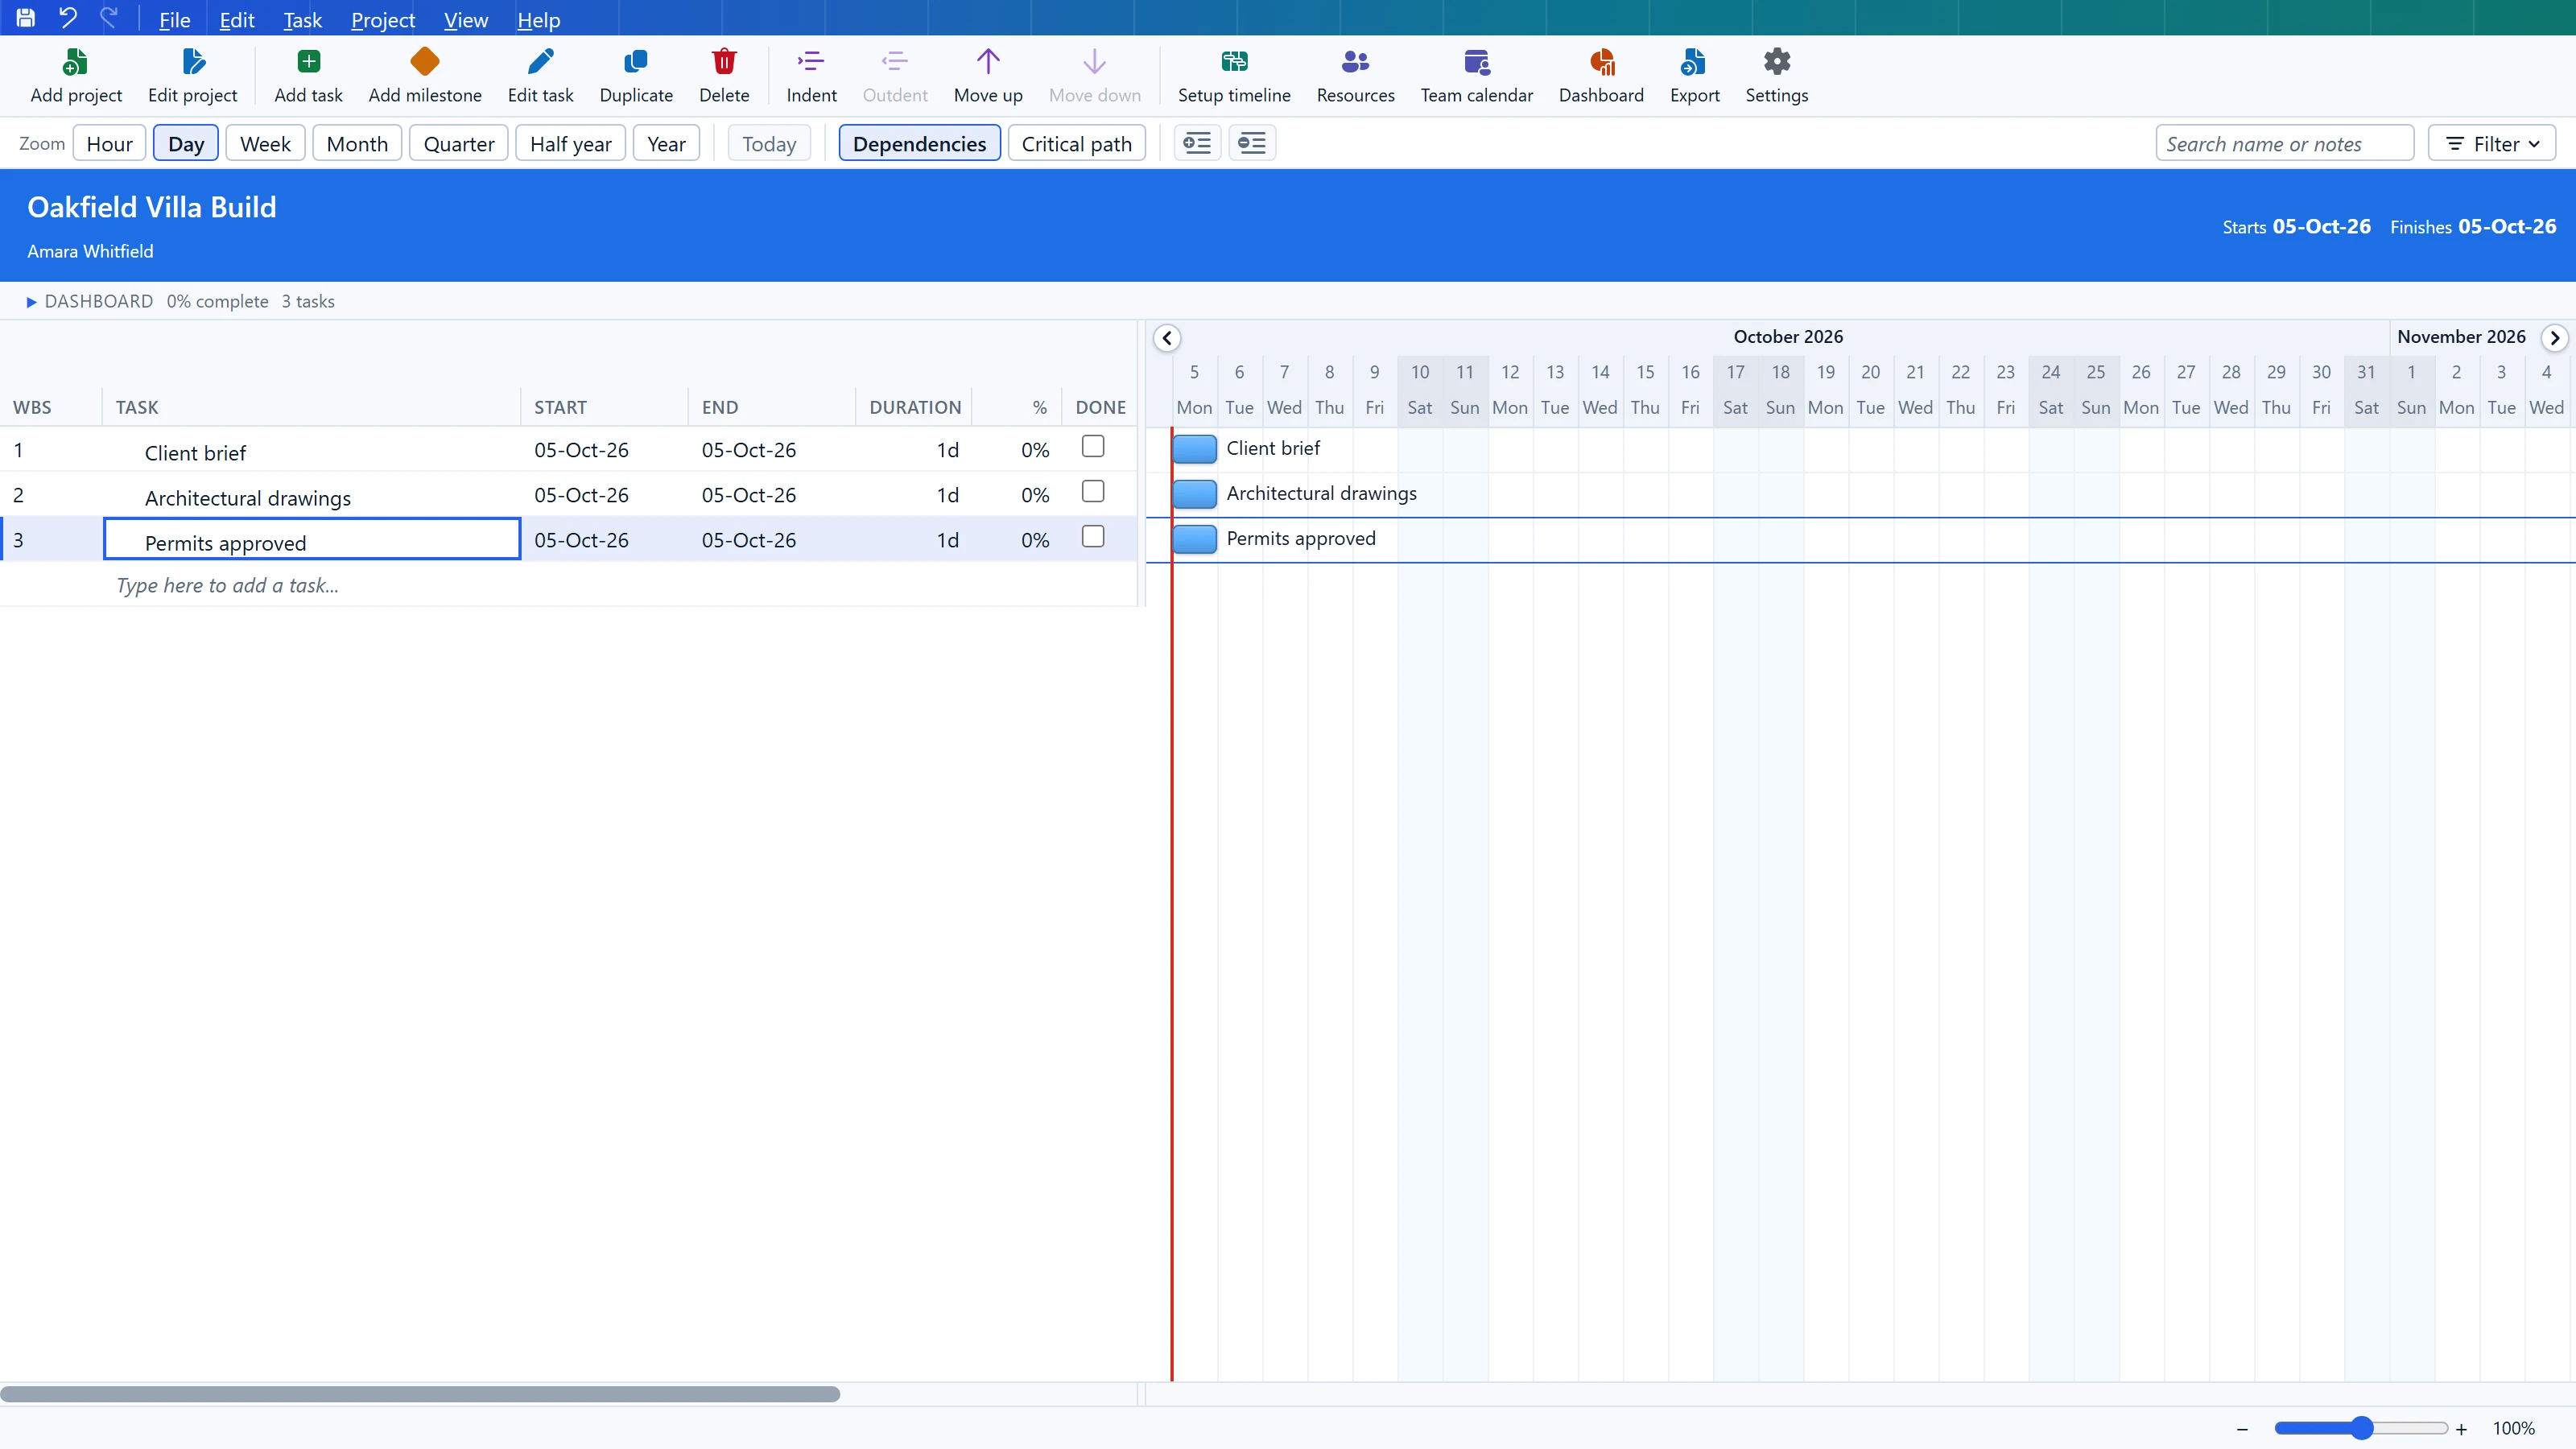
Task: Open Setup timeline
Action: 1234,76
